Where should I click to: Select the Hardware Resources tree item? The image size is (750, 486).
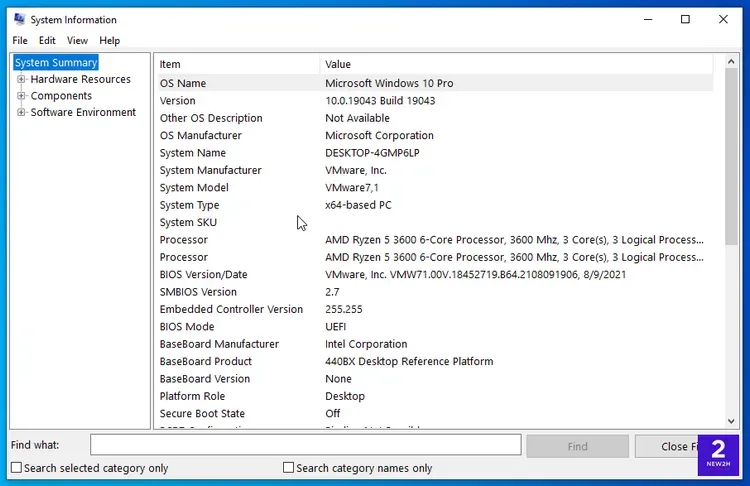[80, 79]
